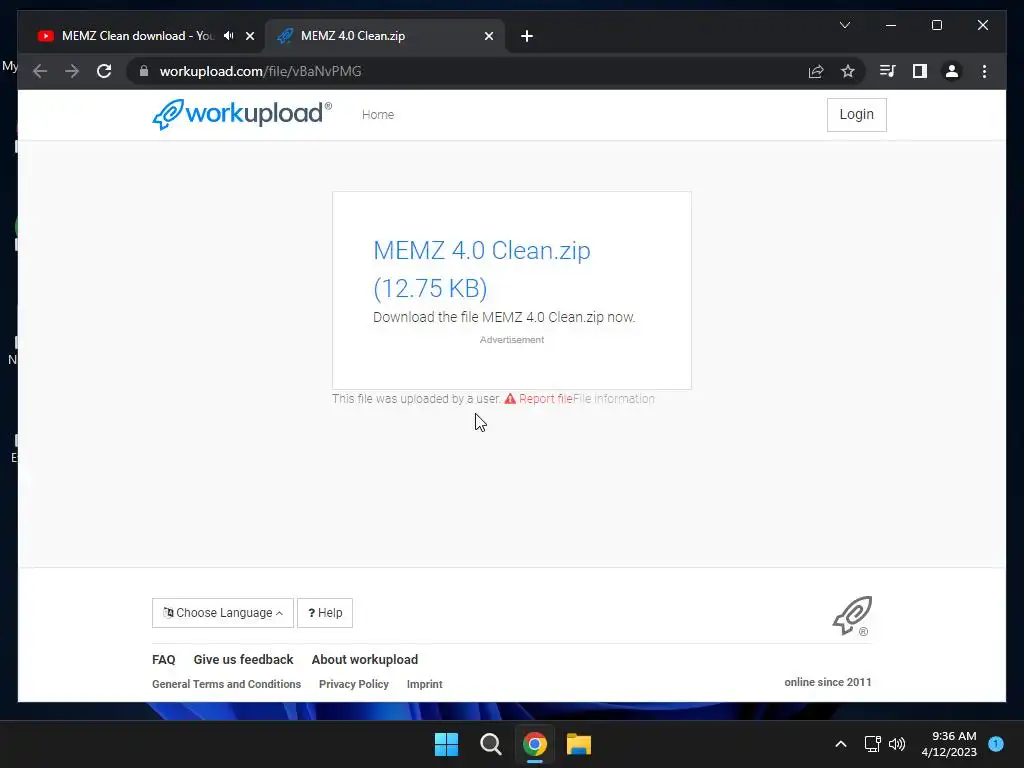Open the tab search dropdown arrow
Viewport: 1024px width, 768px height.
pyautogui.click(x=844, y=25)
